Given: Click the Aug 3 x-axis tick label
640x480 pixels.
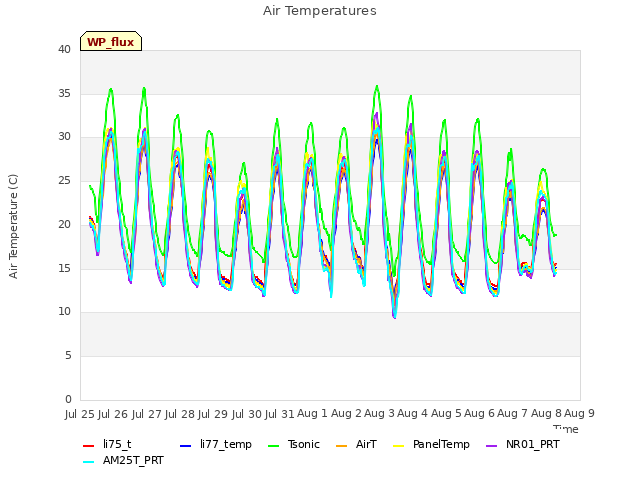Looking at the screenshot, I should click(x=379, y=413).
